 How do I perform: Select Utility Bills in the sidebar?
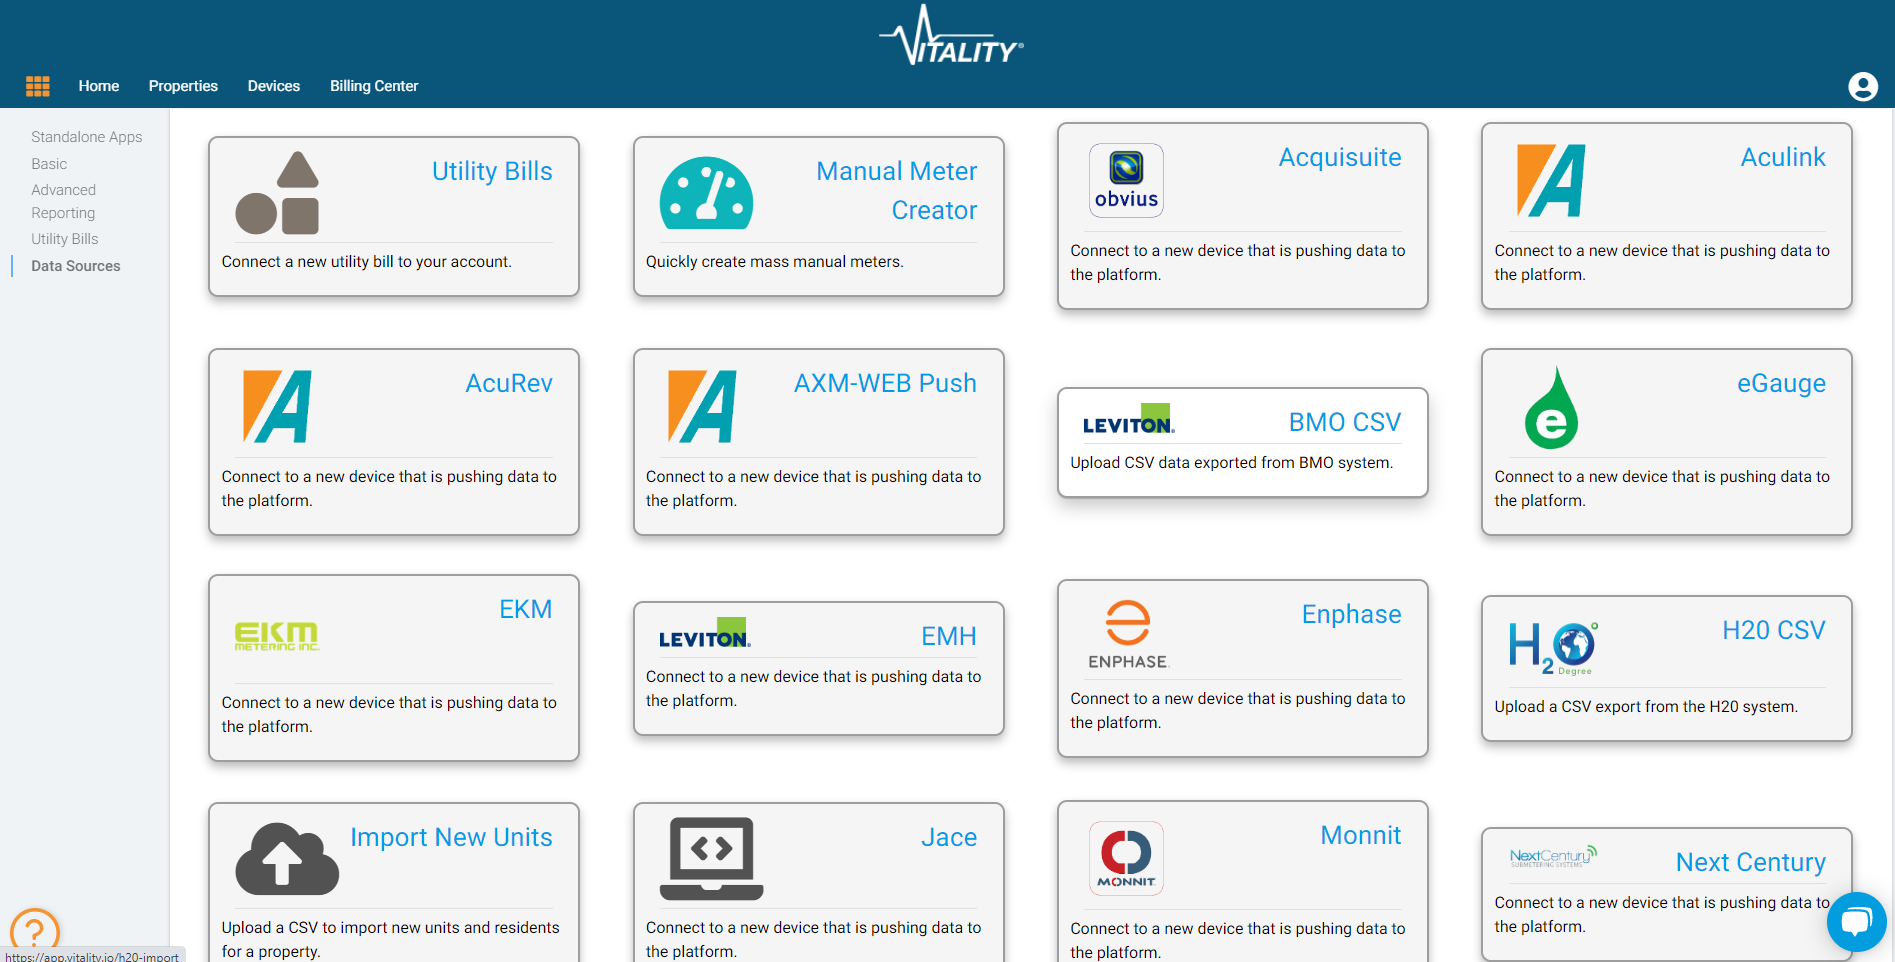(x=65, y=239)
